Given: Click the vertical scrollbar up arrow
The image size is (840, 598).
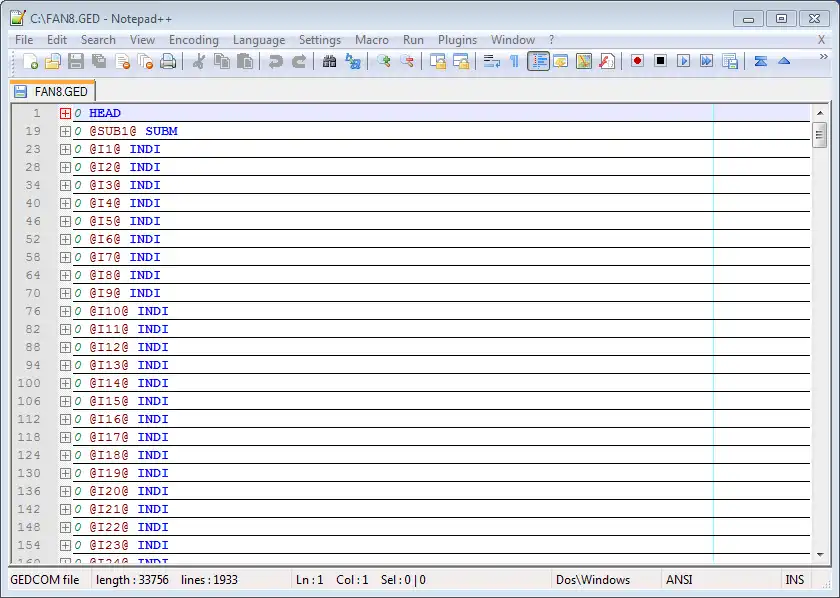Looking at the screenshot, I should click(820, 113).
